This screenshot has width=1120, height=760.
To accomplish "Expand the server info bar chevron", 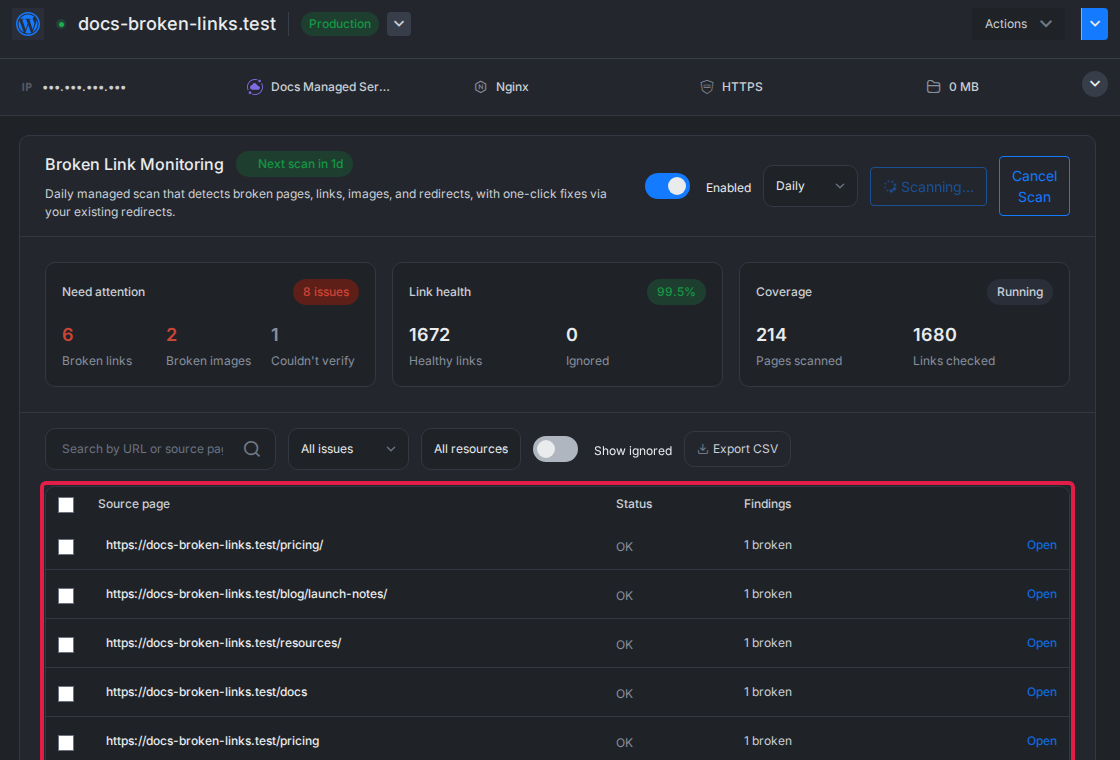I will coord(1094,84).
